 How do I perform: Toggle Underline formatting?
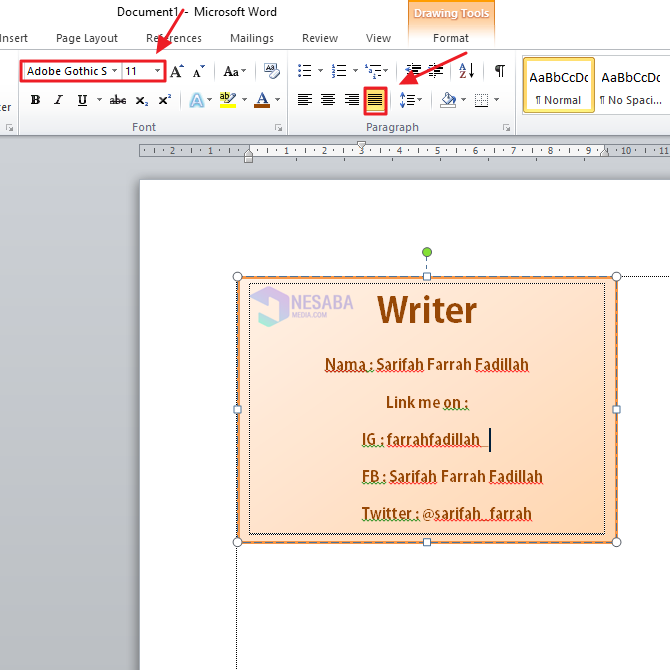[x=82, y=100]
